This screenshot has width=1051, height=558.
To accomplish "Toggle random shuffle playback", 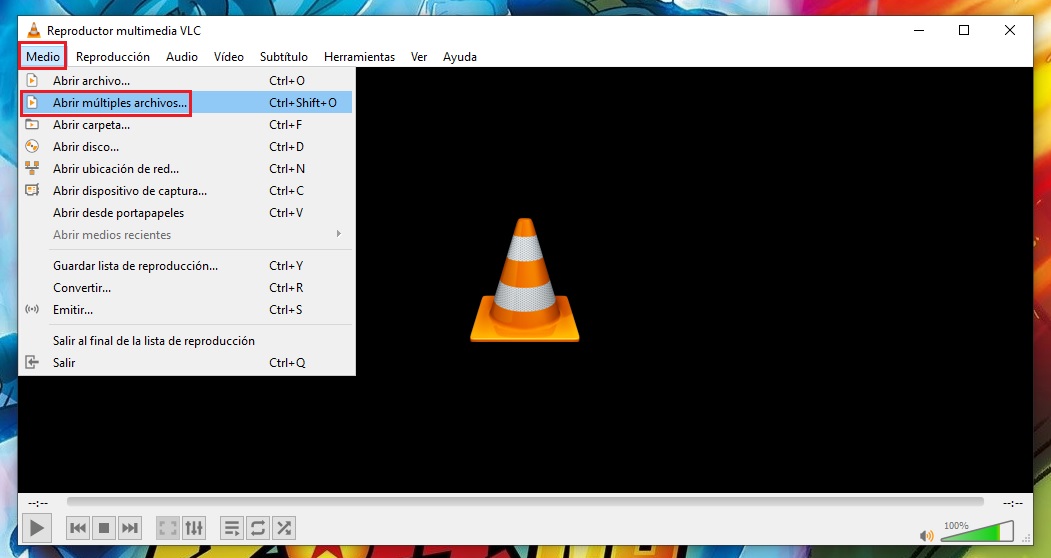I will [x=284, y=527].
